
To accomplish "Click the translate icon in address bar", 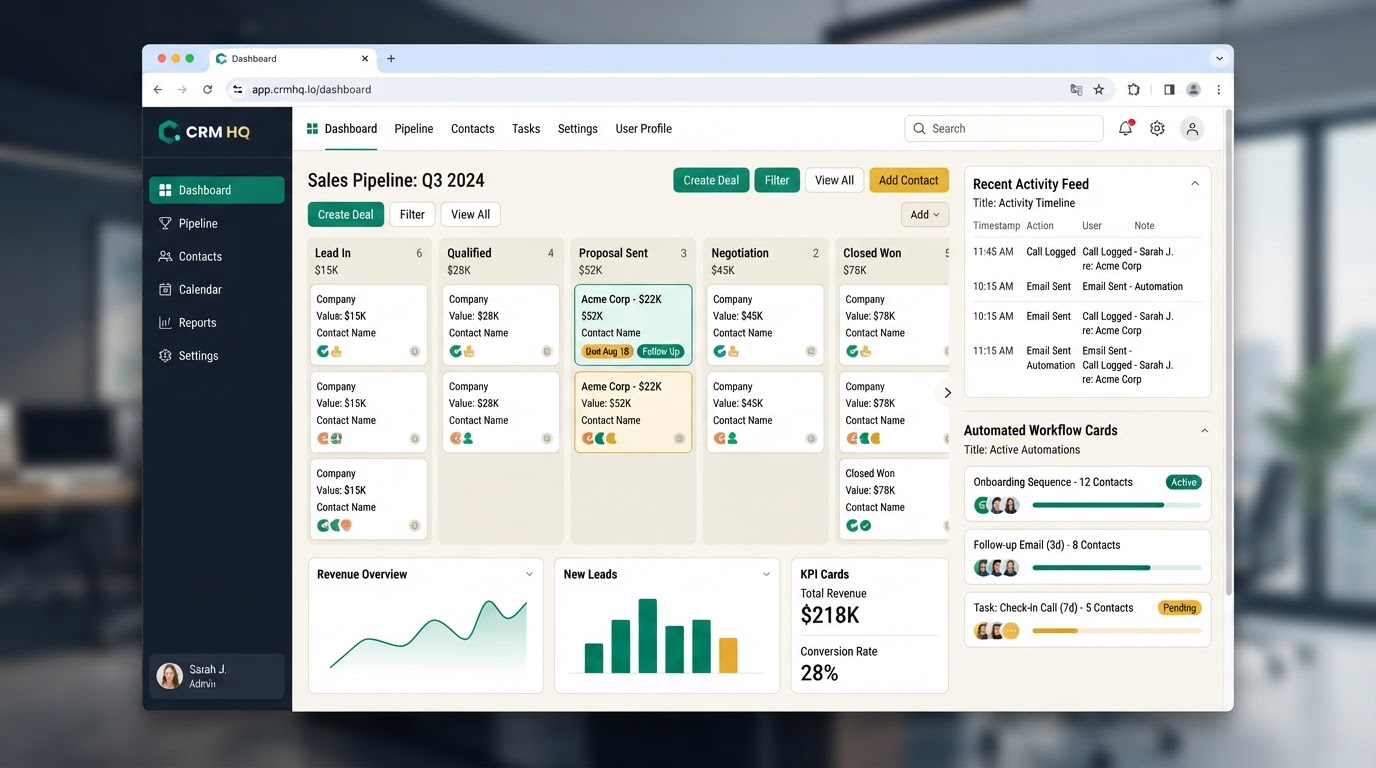I will [1076, 89].
